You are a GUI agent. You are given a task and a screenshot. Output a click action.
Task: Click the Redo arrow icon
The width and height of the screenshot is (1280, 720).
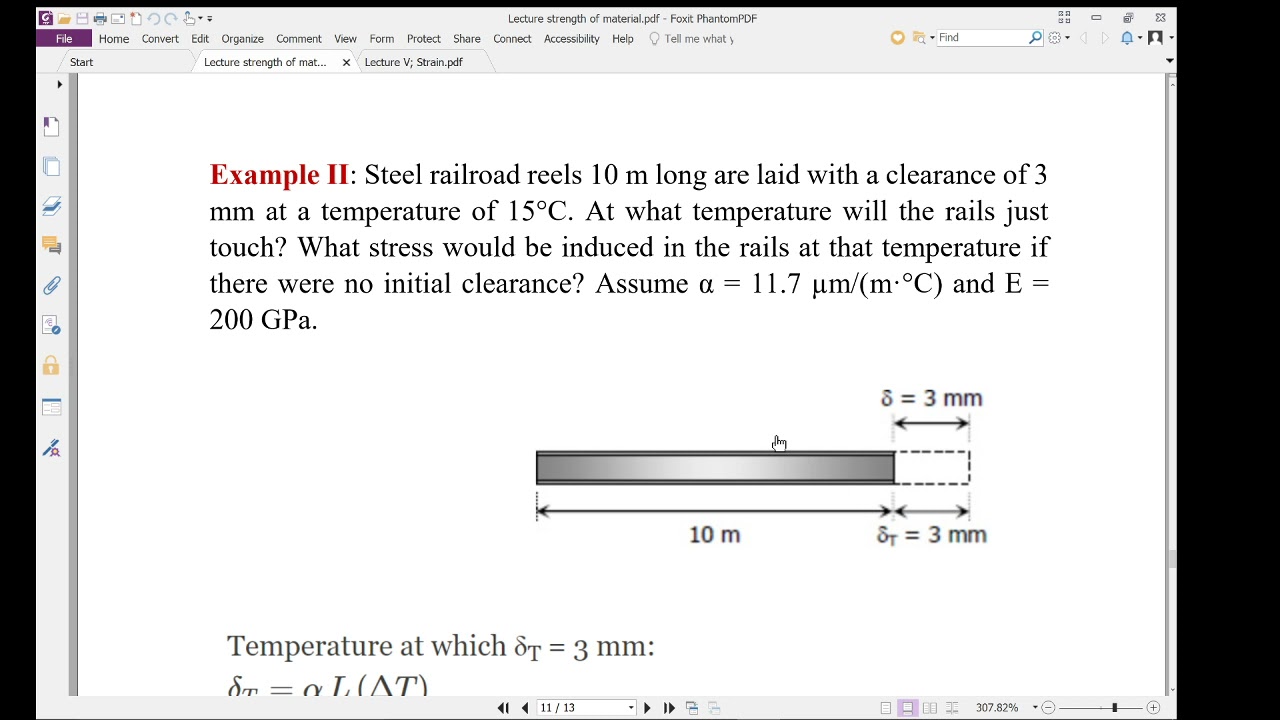tap(171, 18)
